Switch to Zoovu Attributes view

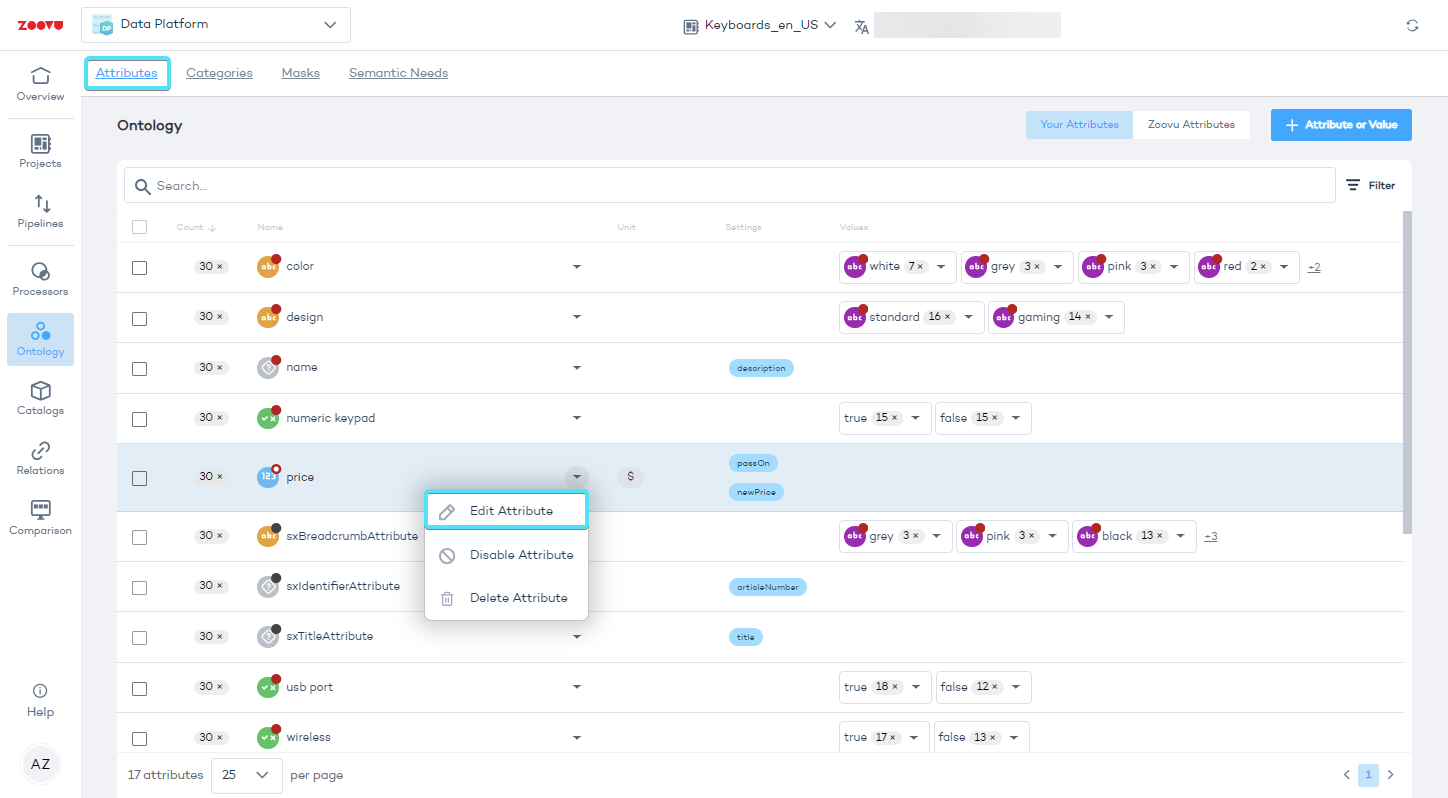1191,125
